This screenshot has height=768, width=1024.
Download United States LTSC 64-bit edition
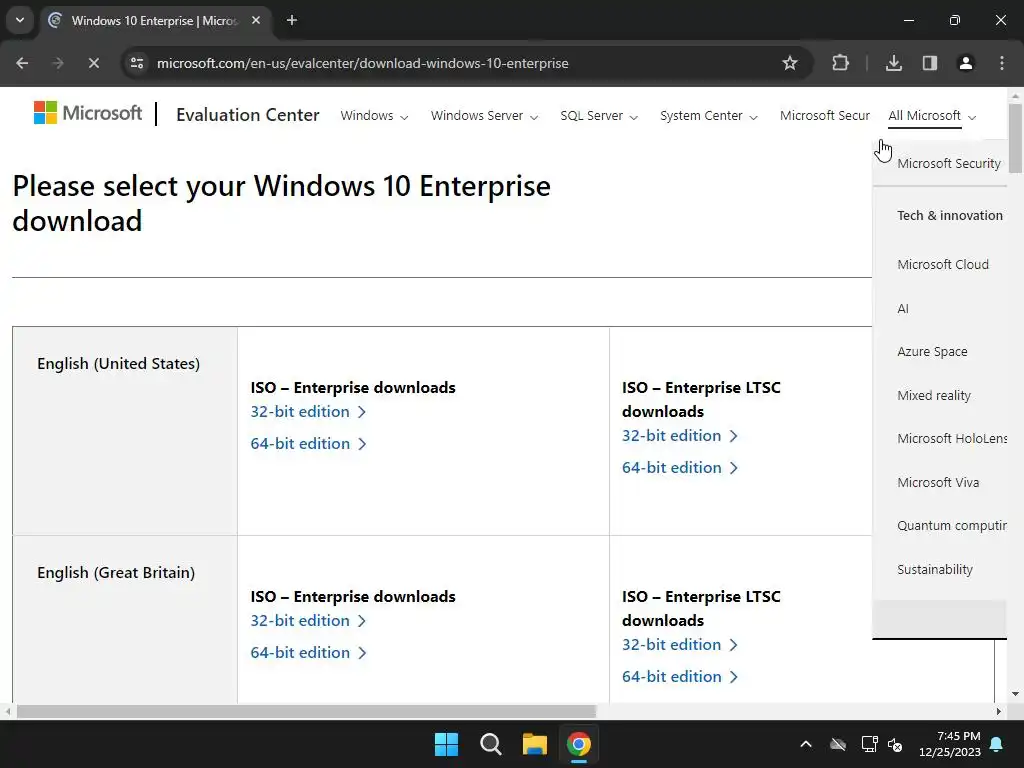tap(679, 468)
